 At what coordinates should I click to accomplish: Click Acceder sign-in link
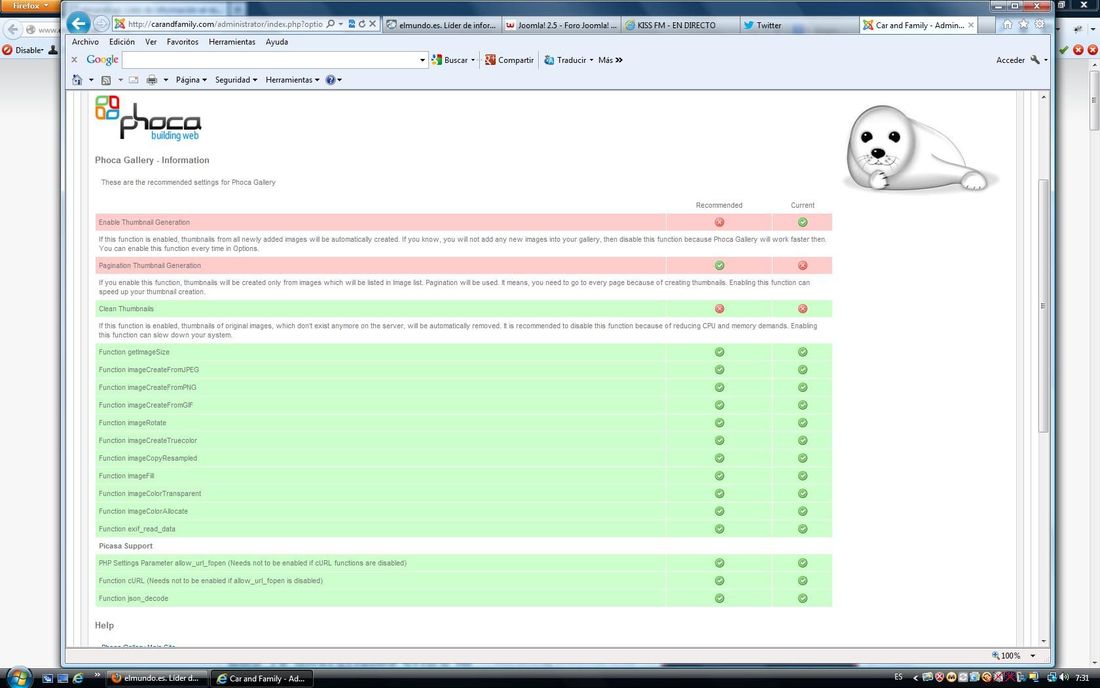(1010, 60)
